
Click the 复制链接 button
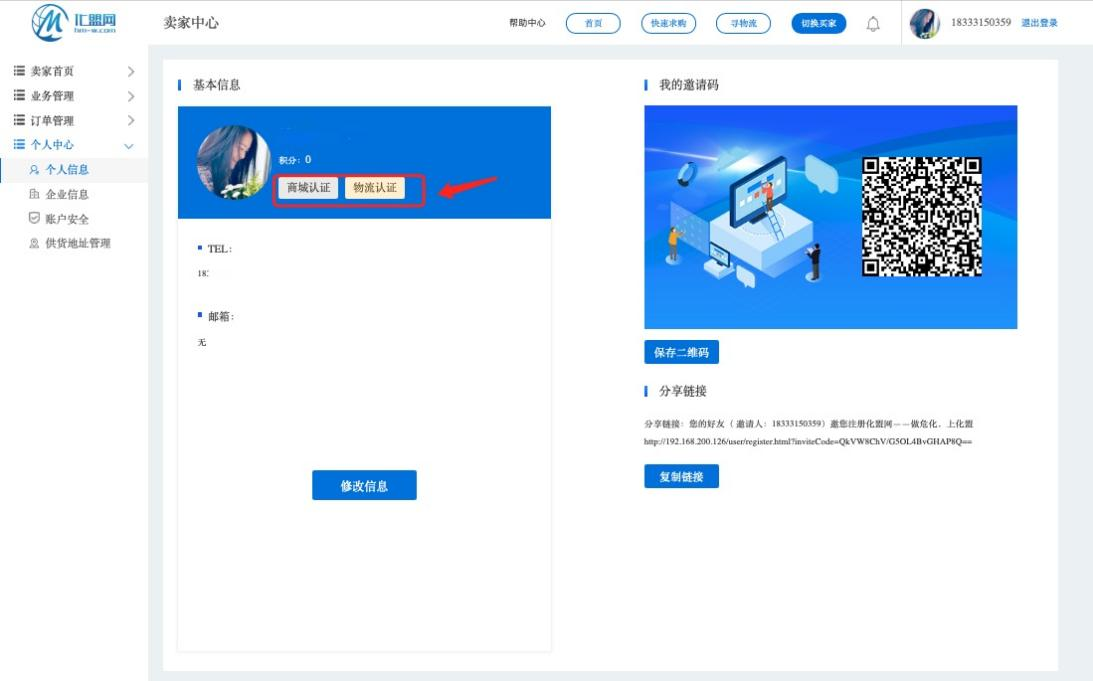[x=681, y=476]
